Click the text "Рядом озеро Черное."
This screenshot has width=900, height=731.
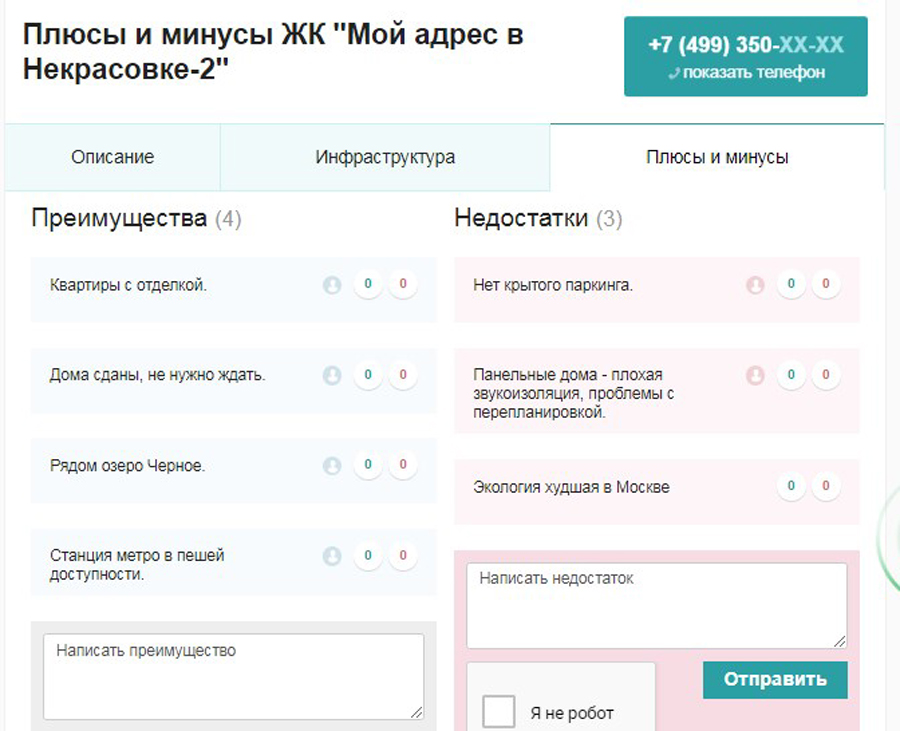(x=127, y=465)
